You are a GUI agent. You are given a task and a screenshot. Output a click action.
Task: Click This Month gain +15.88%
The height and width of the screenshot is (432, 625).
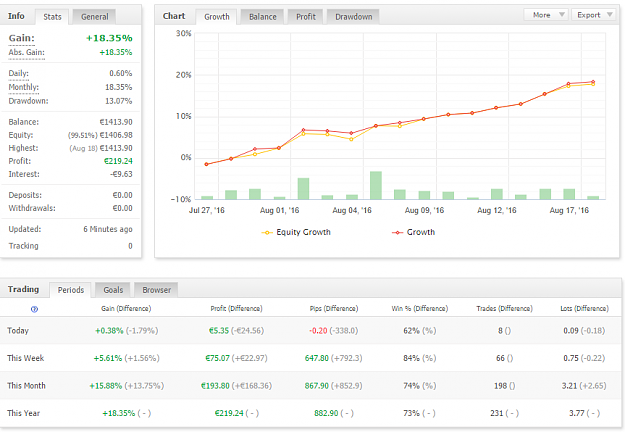click(106, 385)
